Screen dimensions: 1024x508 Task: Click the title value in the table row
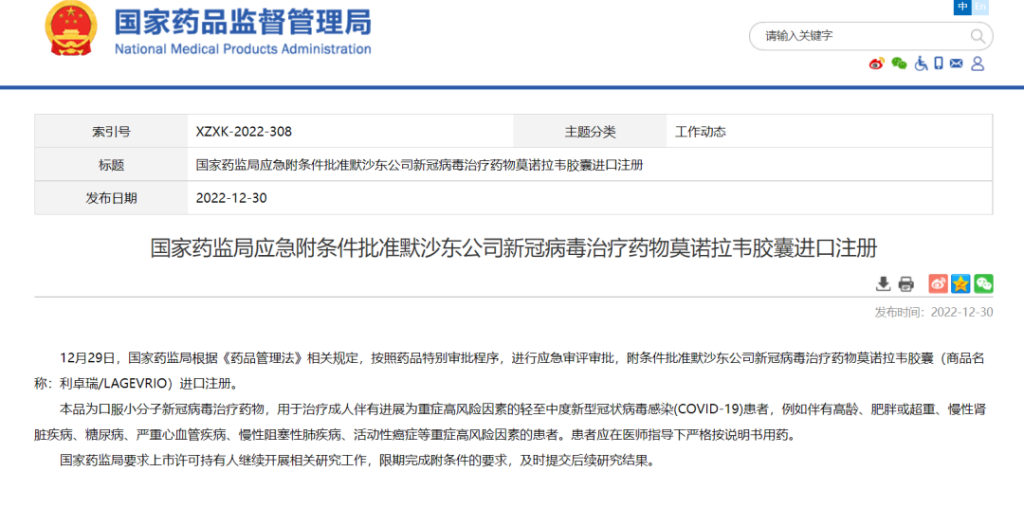coord(419,165)
